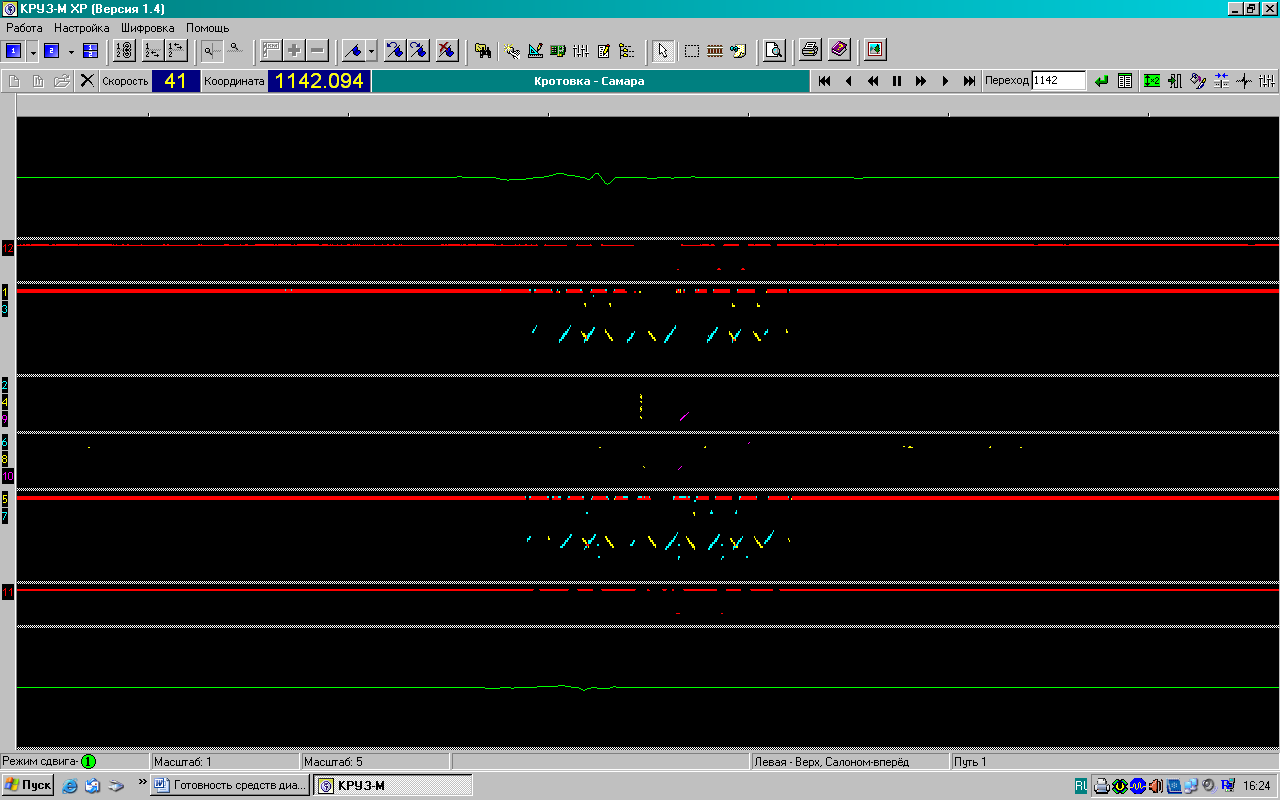Click the Пуск start button

point(28,785)
